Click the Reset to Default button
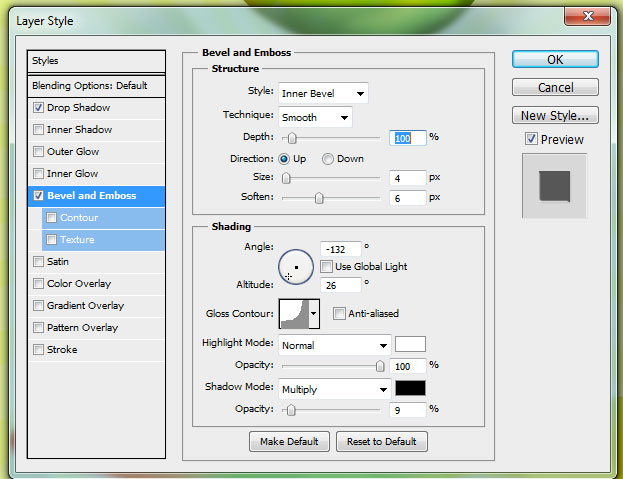The image size is (623, 479). coord(381,441)
